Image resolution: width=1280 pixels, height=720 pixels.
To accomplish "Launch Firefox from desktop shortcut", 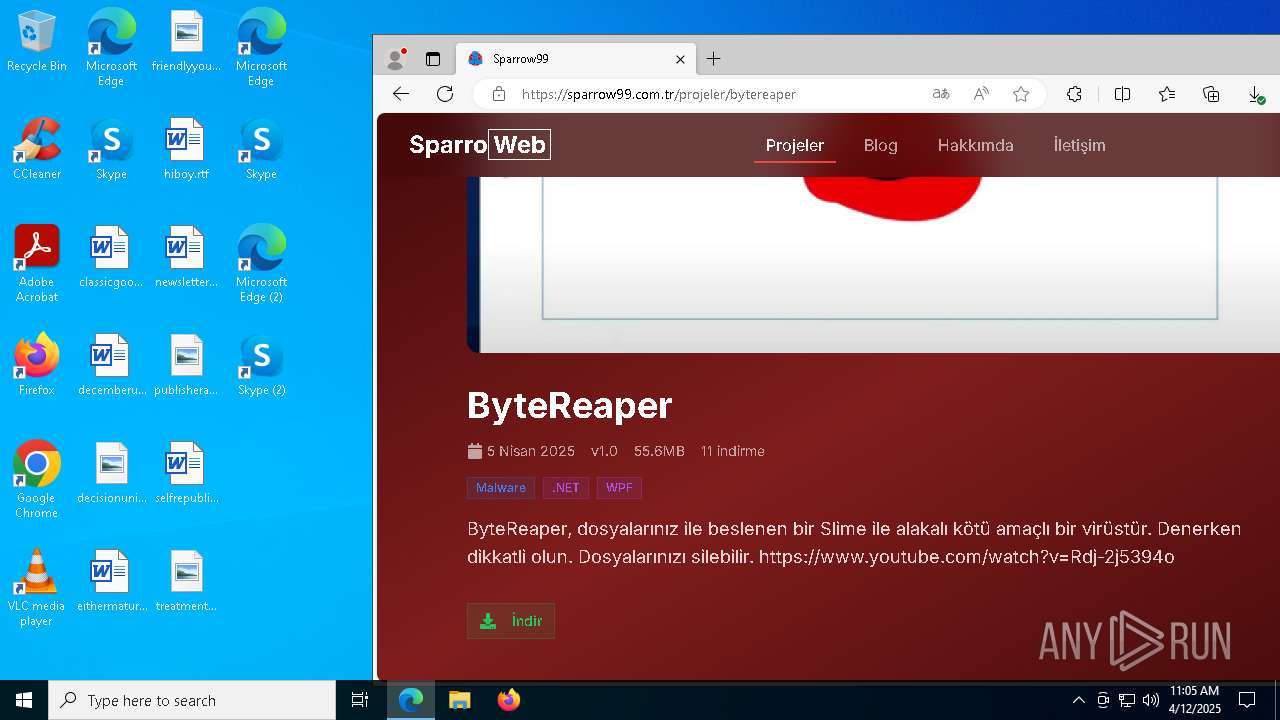I will point(37,365).
